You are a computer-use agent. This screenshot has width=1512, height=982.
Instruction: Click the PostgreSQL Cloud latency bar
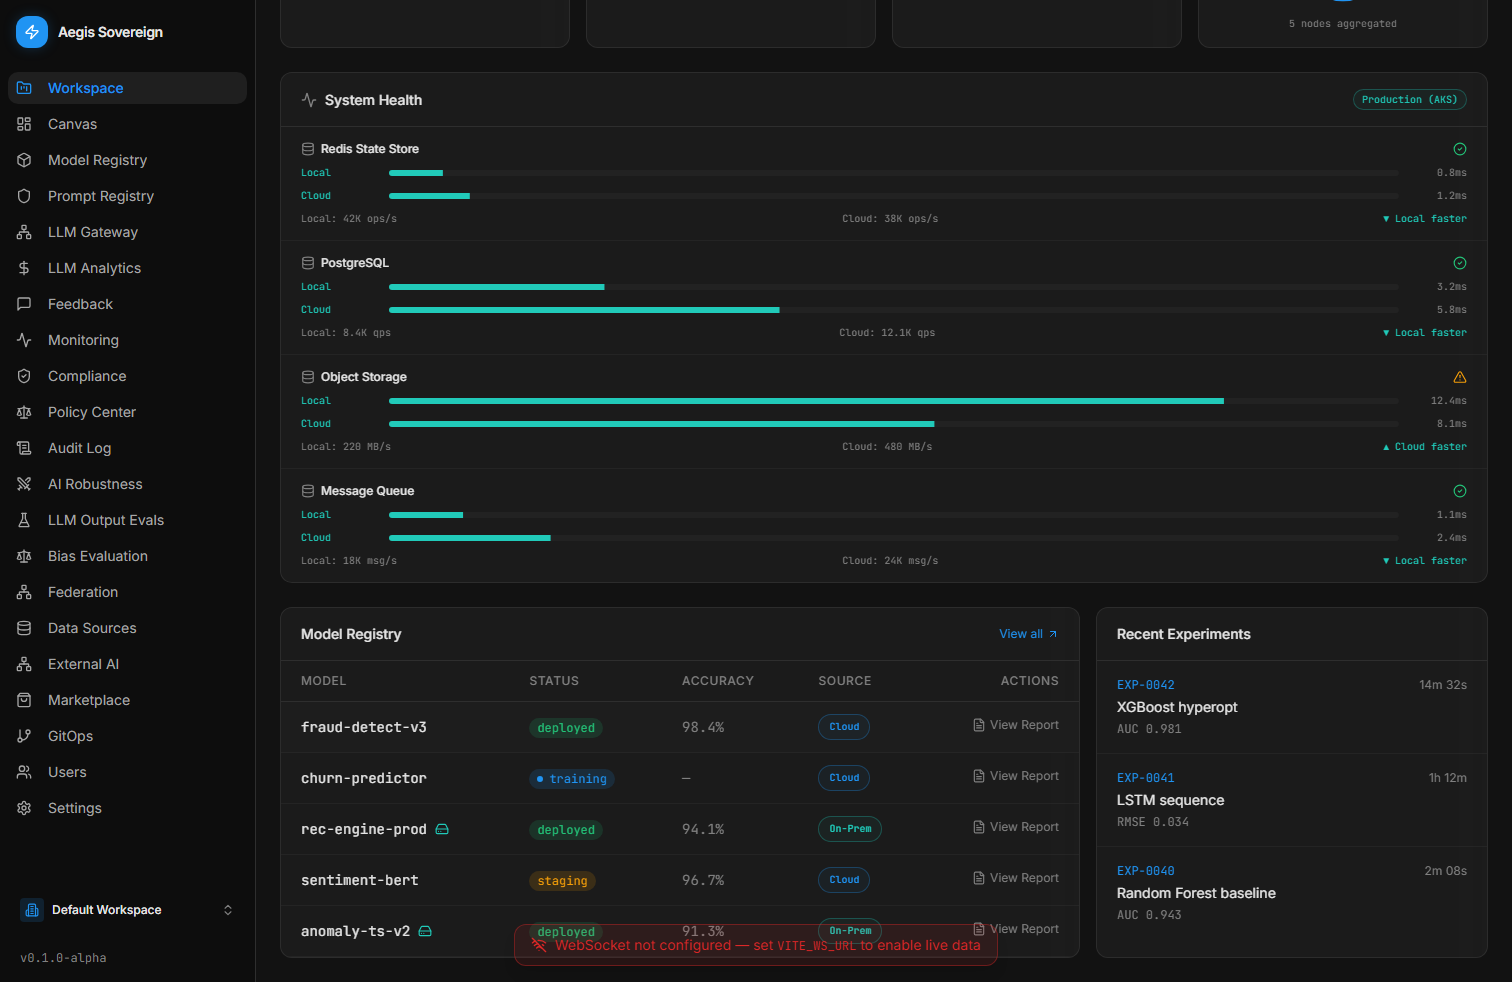point(894,310)
